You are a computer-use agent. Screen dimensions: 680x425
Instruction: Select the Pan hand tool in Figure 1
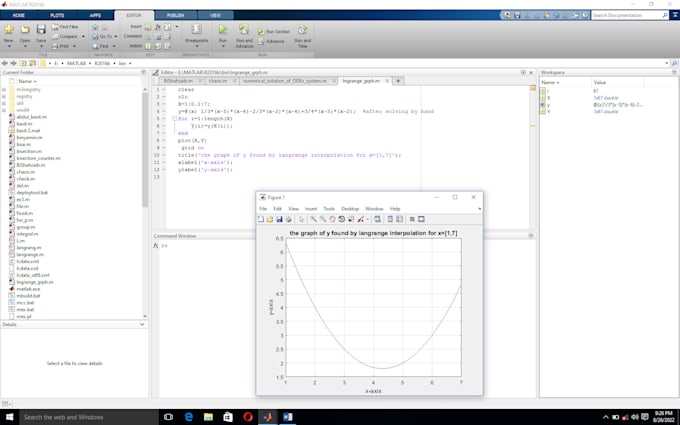coord(332,219)
